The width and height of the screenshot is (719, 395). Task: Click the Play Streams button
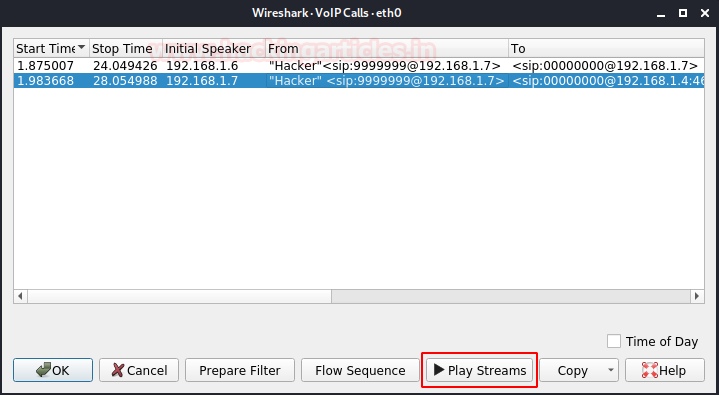coord(480,370)
